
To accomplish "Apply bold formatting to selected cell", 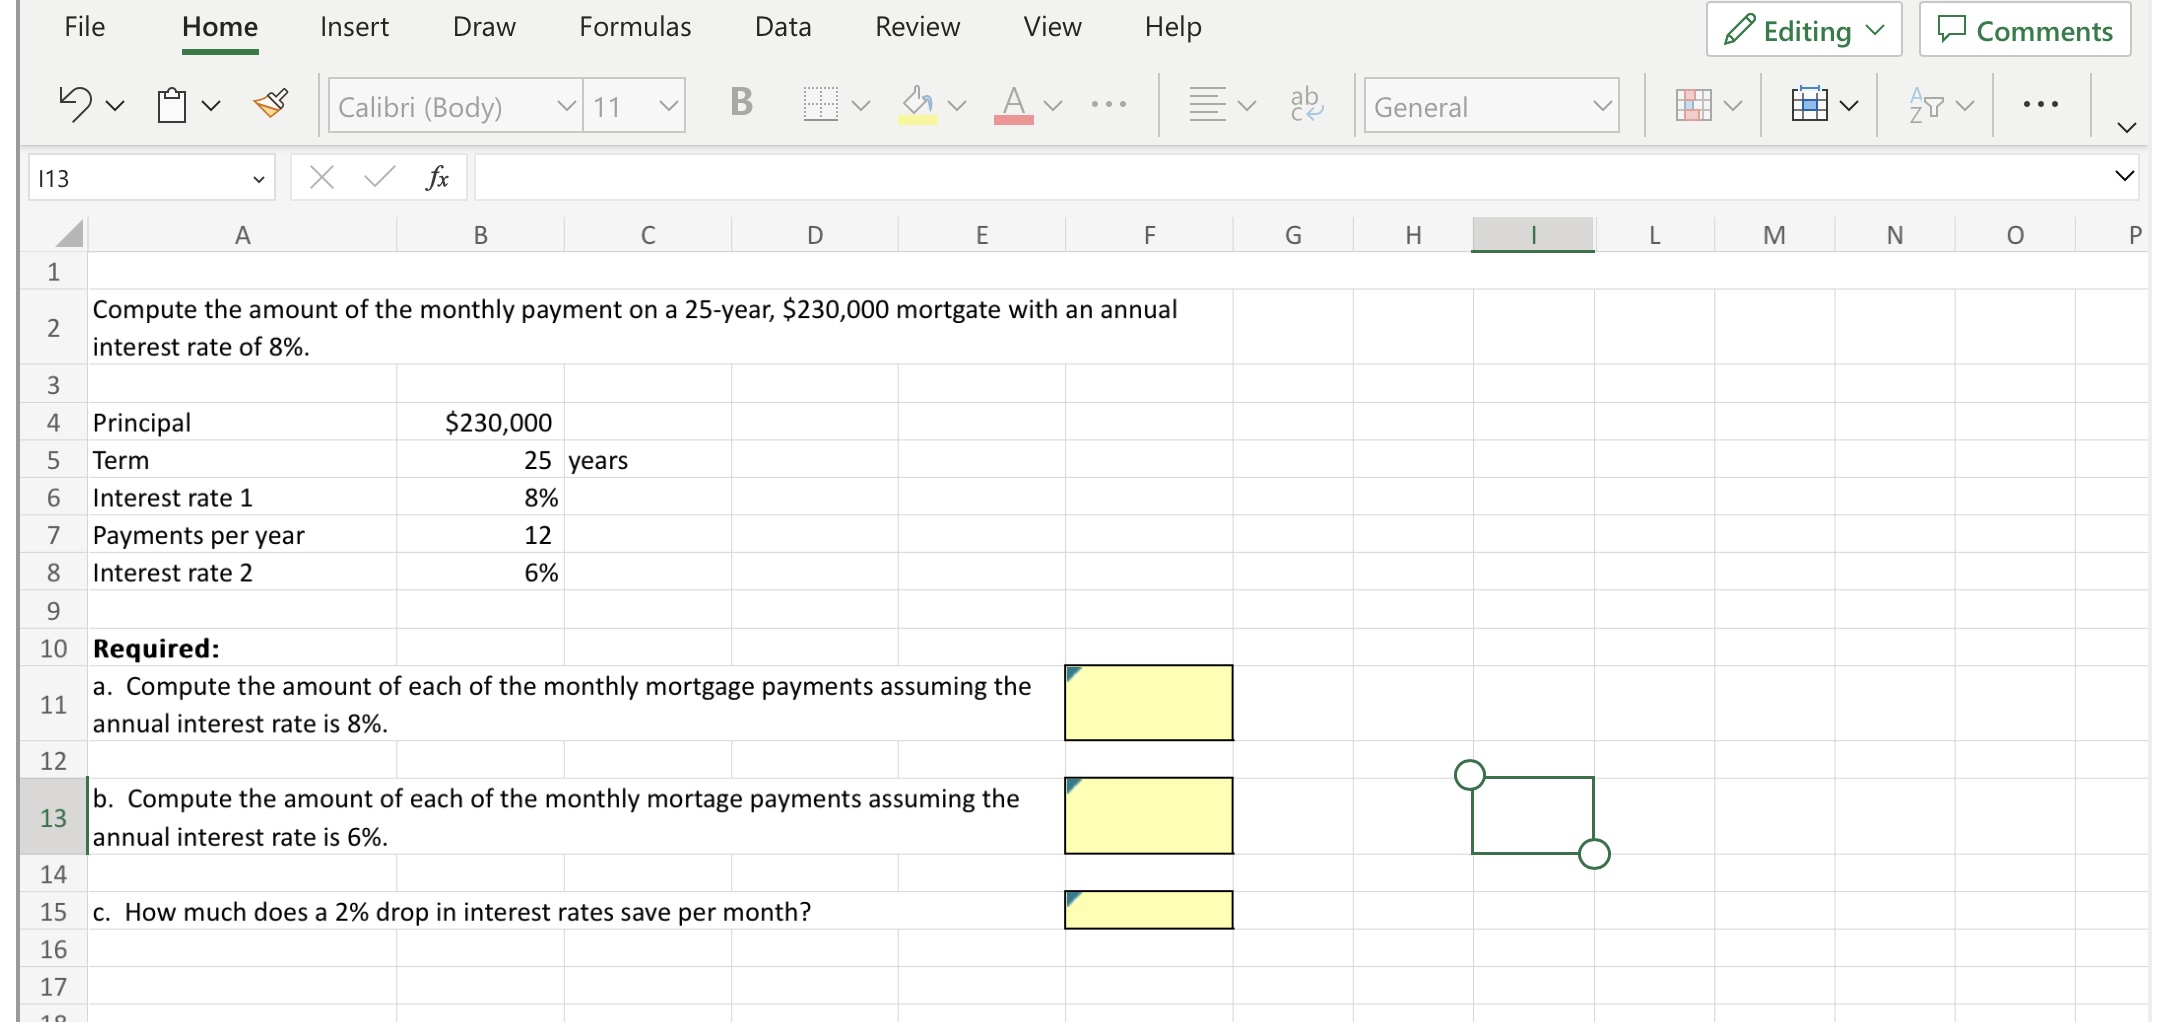I will 740,103.
